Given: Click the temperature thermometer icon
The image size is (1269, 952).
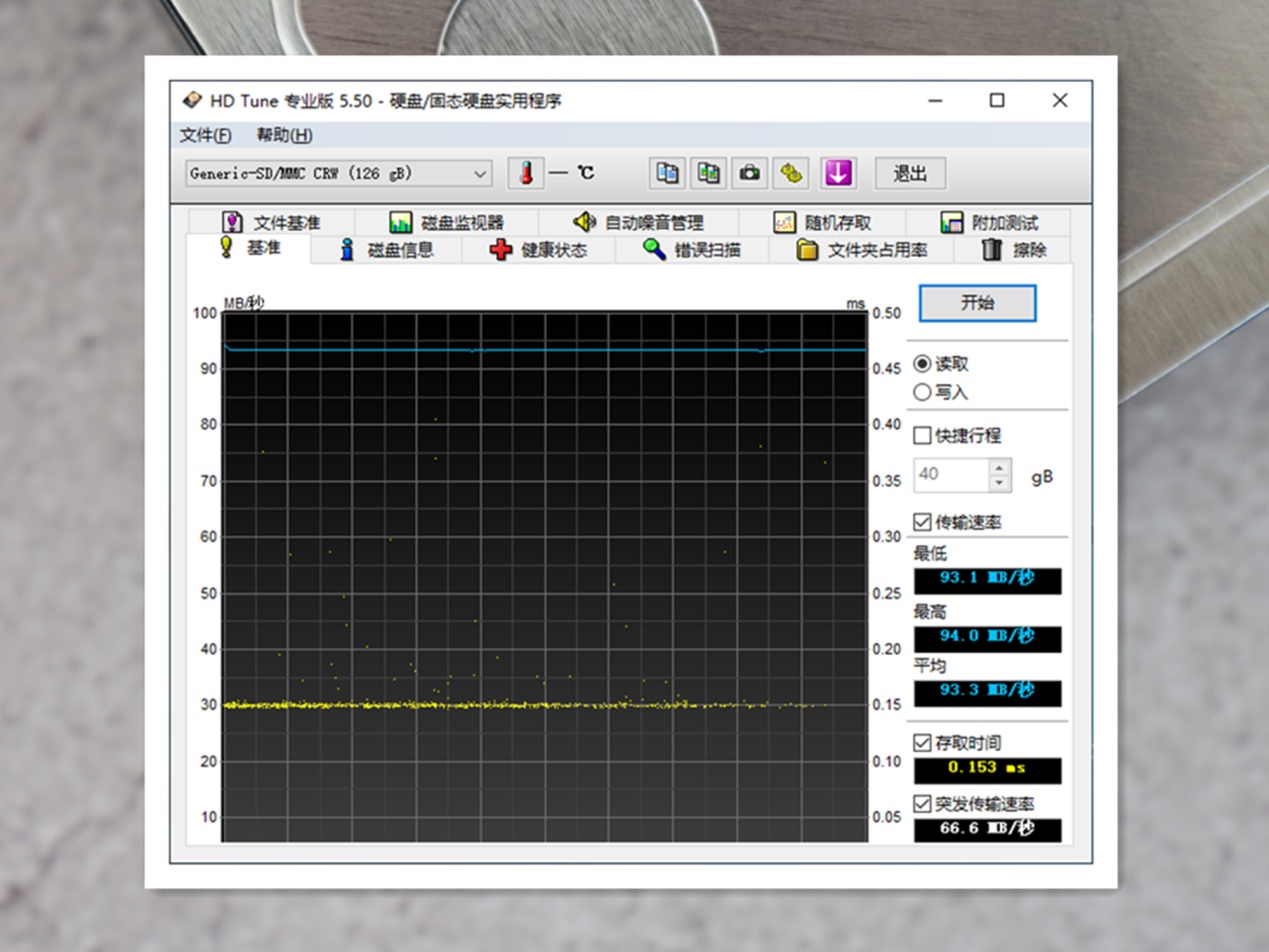Looking at the screenshot, I should point(525,173).
